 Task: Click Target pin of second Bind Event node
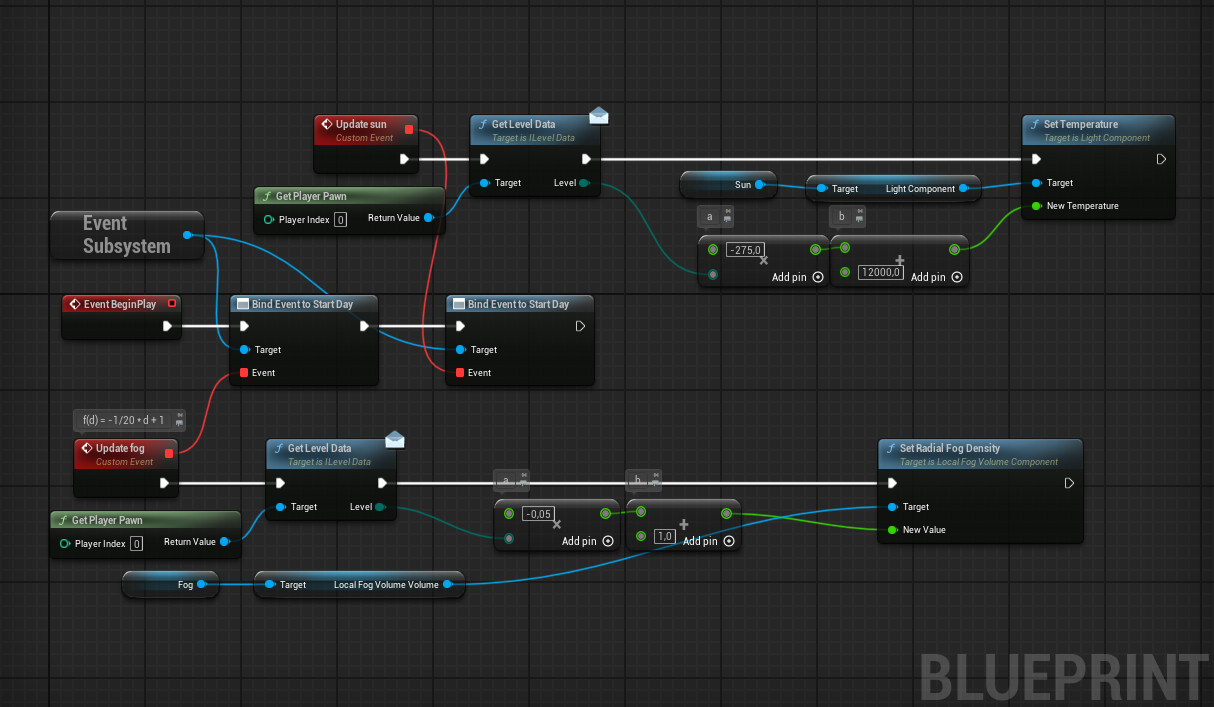[461, 350]
